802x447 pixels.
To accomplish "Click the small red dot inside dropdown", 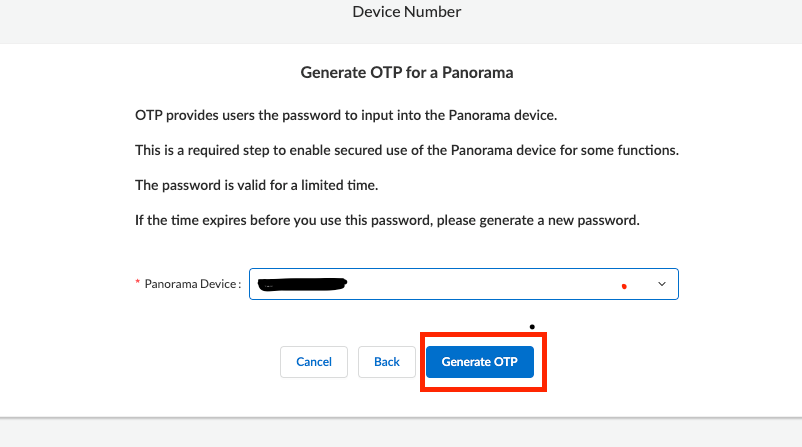I will [x=624, y=286].
